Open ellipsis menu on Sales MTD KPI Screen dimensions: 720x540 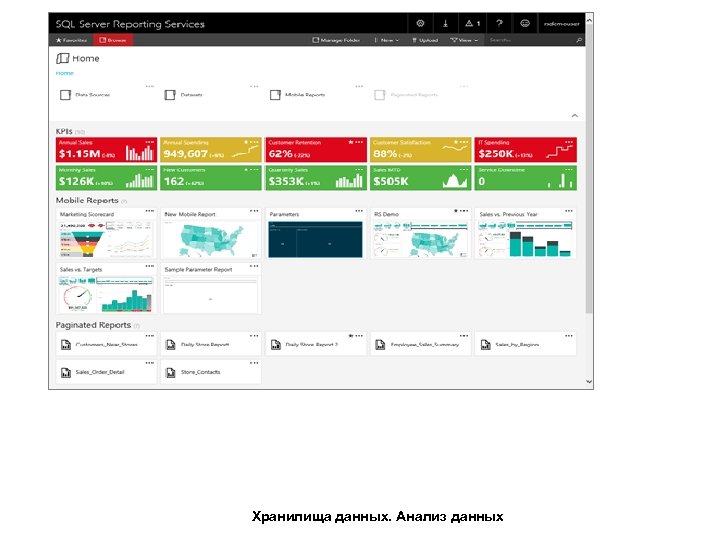point(464,169)
